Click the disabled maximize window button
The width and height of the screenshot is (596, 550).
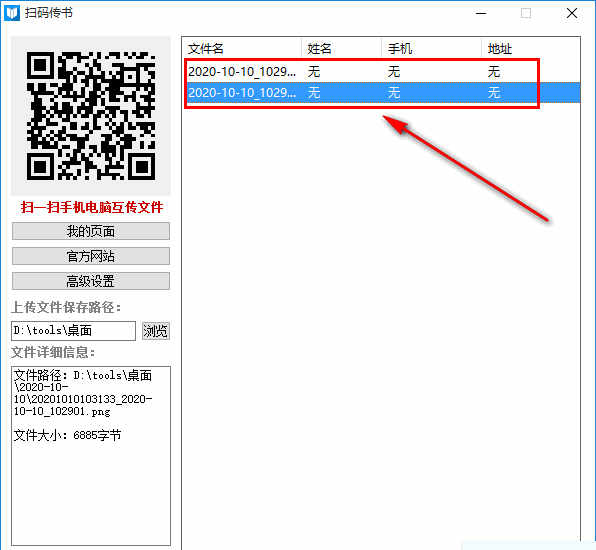coord(526,13)
